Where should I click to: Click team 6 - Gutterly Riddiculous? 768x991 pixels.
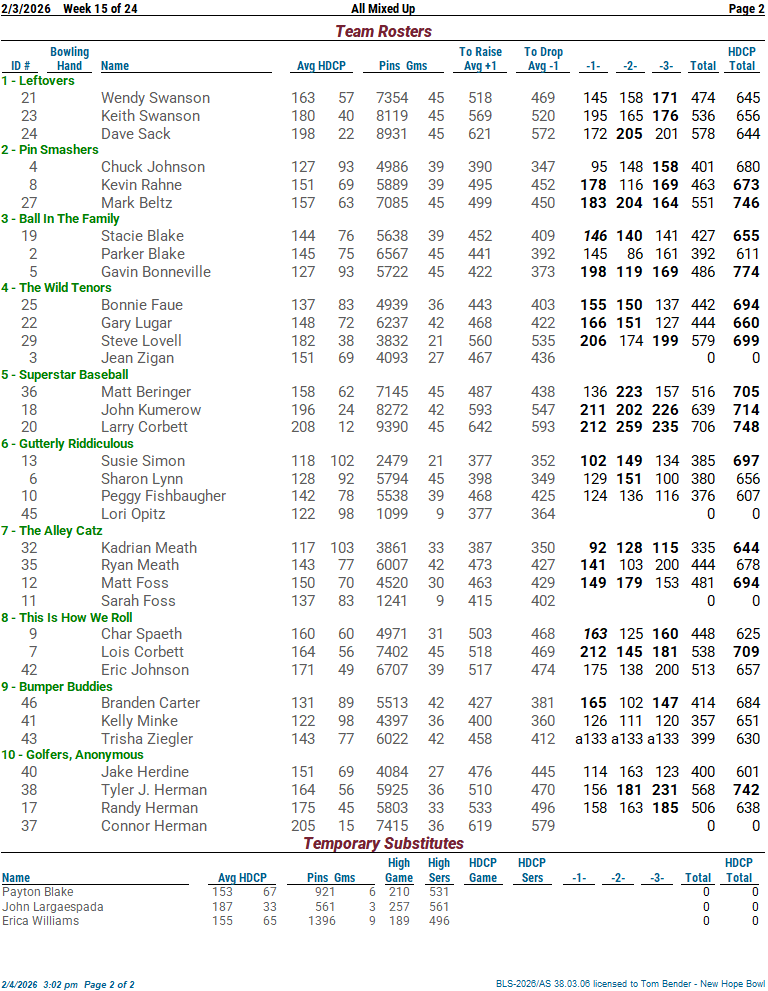pyautogui.click(x=67, y=444)
